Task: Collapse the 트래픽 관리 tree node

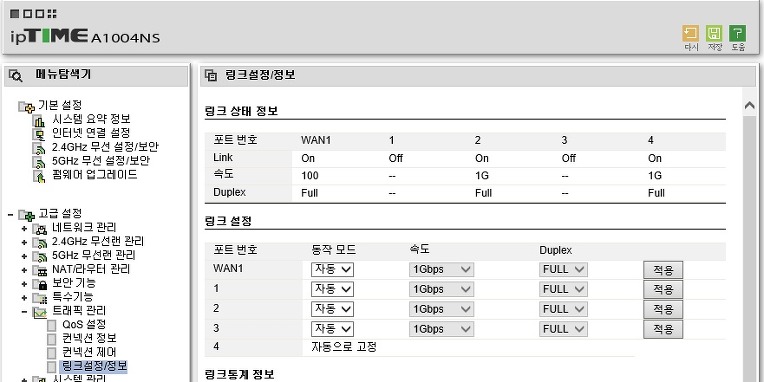Action: (24, 312)
